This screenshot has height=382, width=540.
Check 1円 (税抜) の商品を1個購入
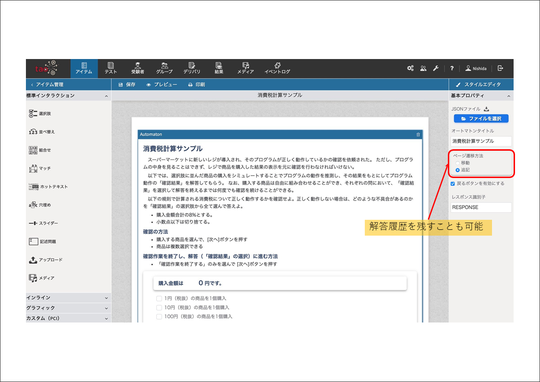coord(159,298)
